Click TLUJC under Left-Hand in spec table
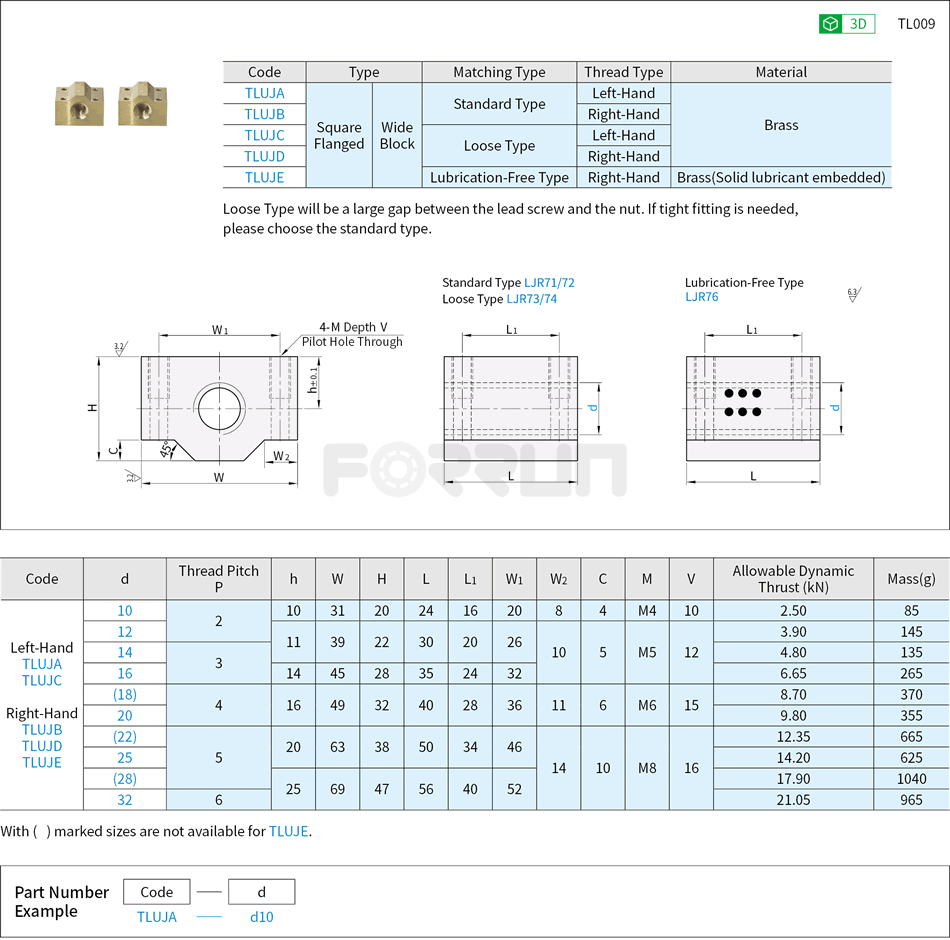The width and height of the screenshot is (950, 940). (x=42, y=681)
